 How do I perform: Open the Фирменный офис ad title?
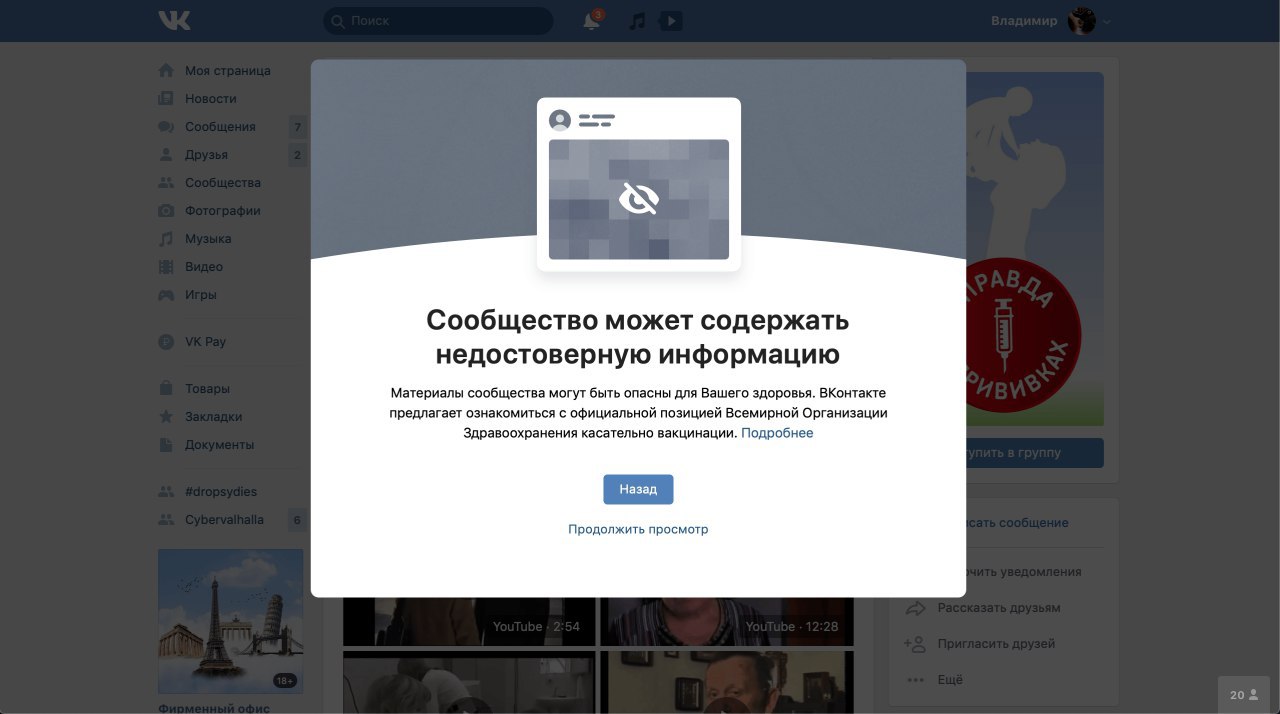214,708
